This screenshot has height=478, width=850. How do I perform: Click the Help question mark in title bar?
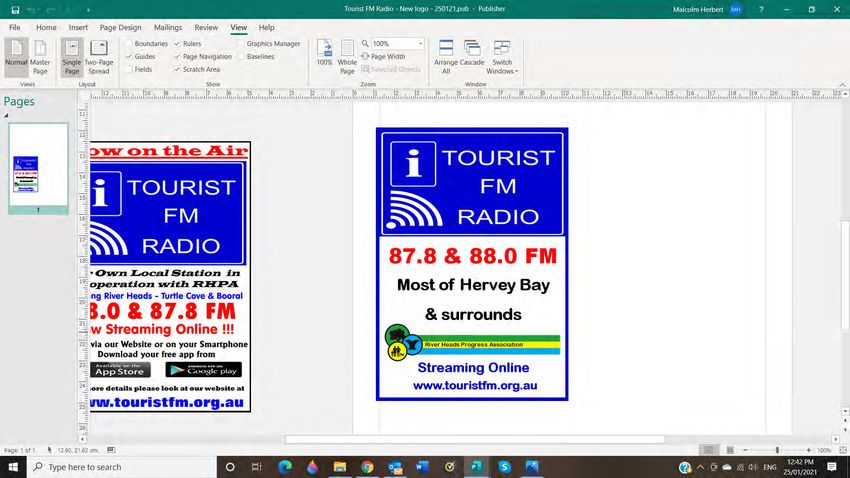click(761, 9)
